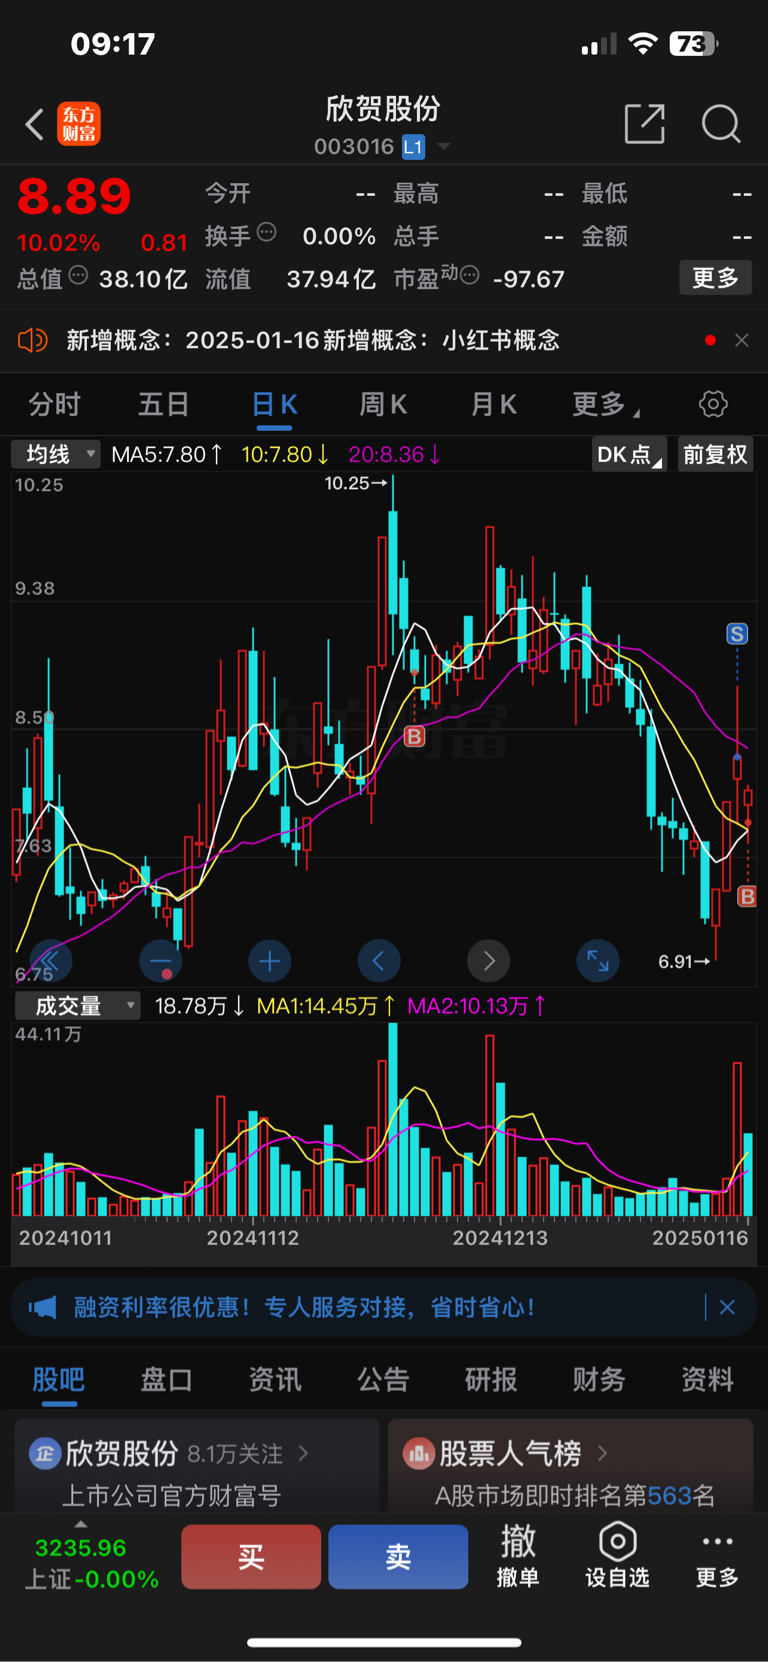
Task: Tap the 更多 quote details button
Action: tap(715, 277)
